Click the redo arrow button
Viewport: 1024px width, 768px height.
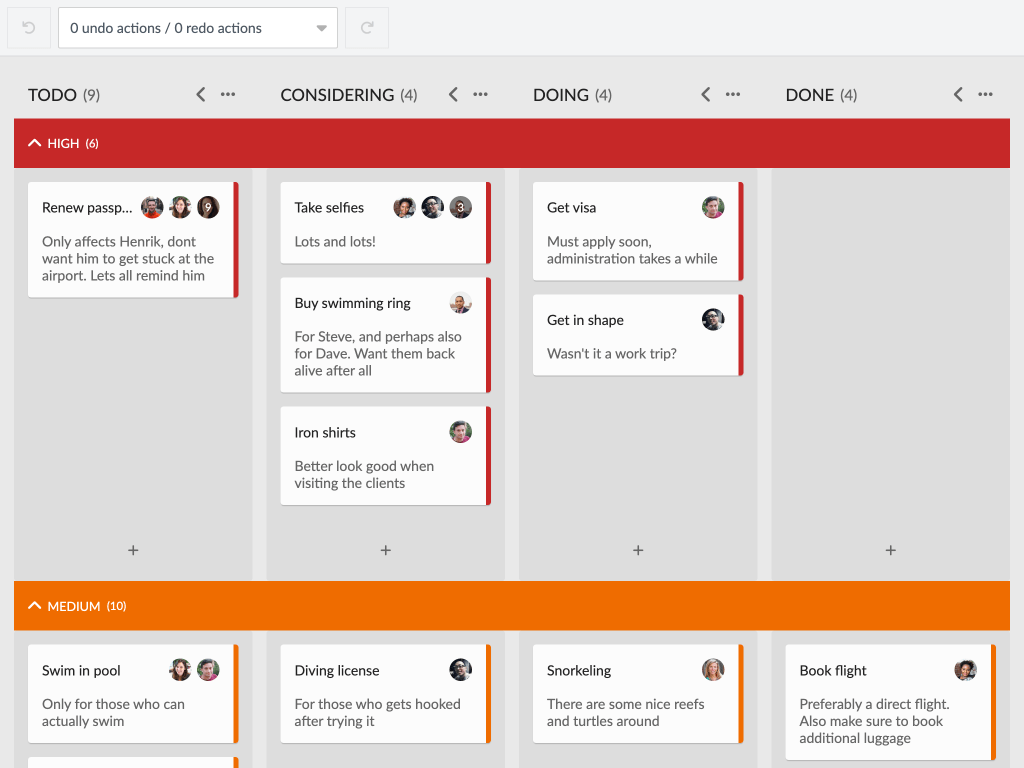367,27
